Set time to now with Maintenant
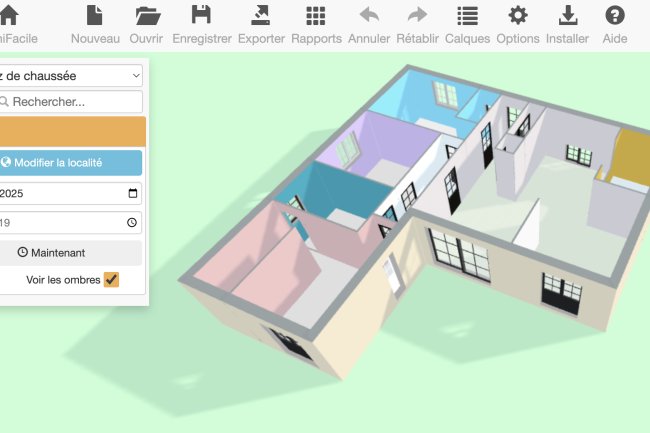The width and height of the screenshot is (650, 433). tap(70, 253)
